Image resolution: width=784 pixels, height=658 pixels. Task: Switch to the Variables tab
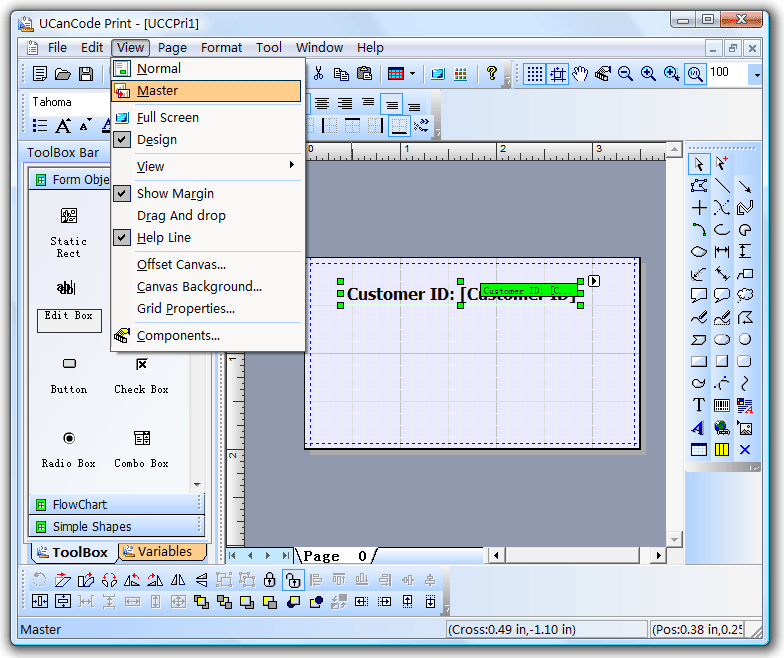pyautogui.click(x=162, y=552)
